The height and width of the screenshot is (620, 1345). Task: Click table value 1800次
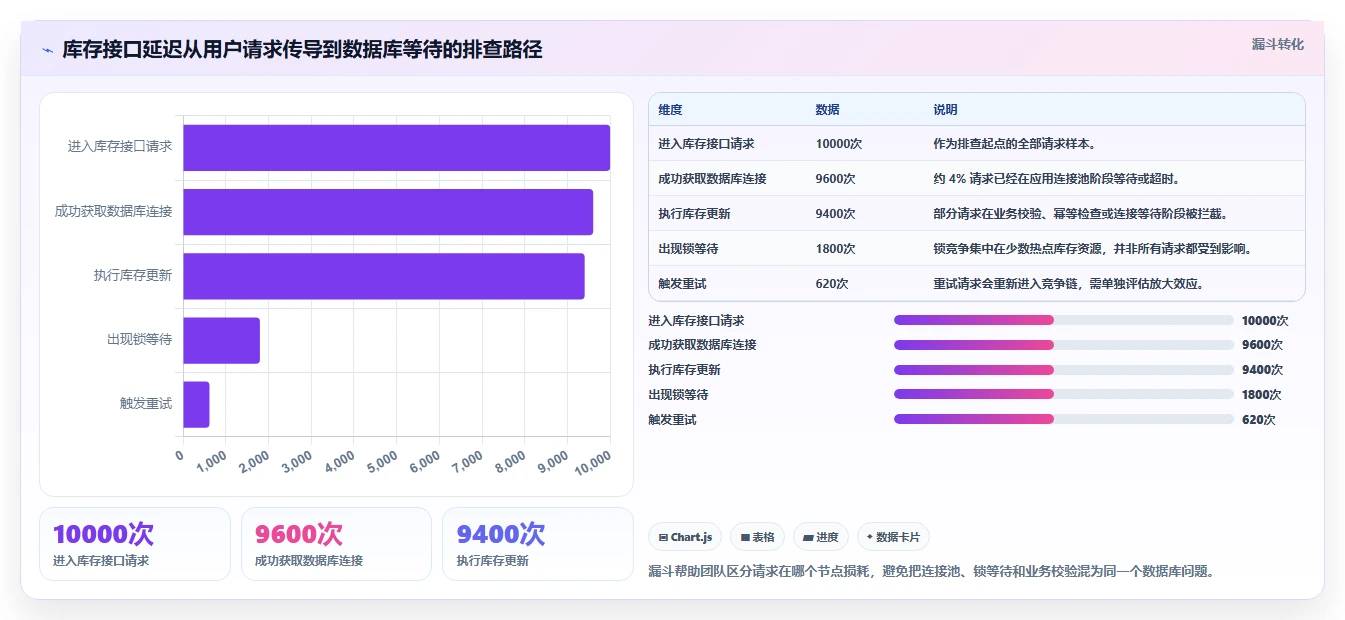click(836, 248)
